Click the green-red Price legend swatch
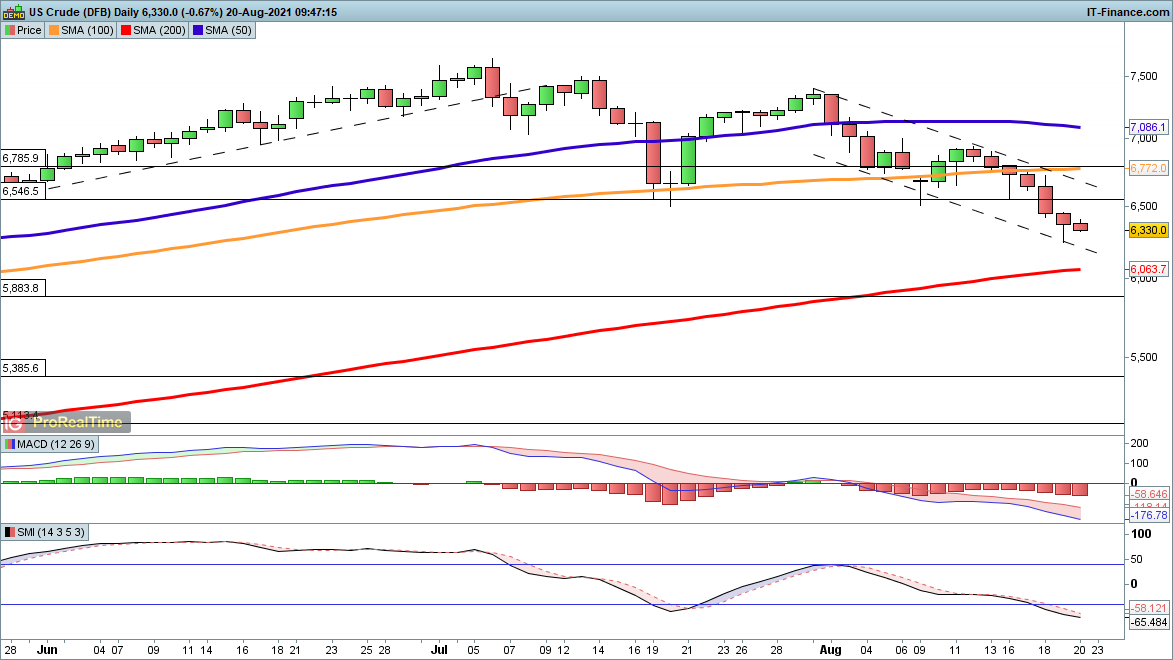 [10, 30]
